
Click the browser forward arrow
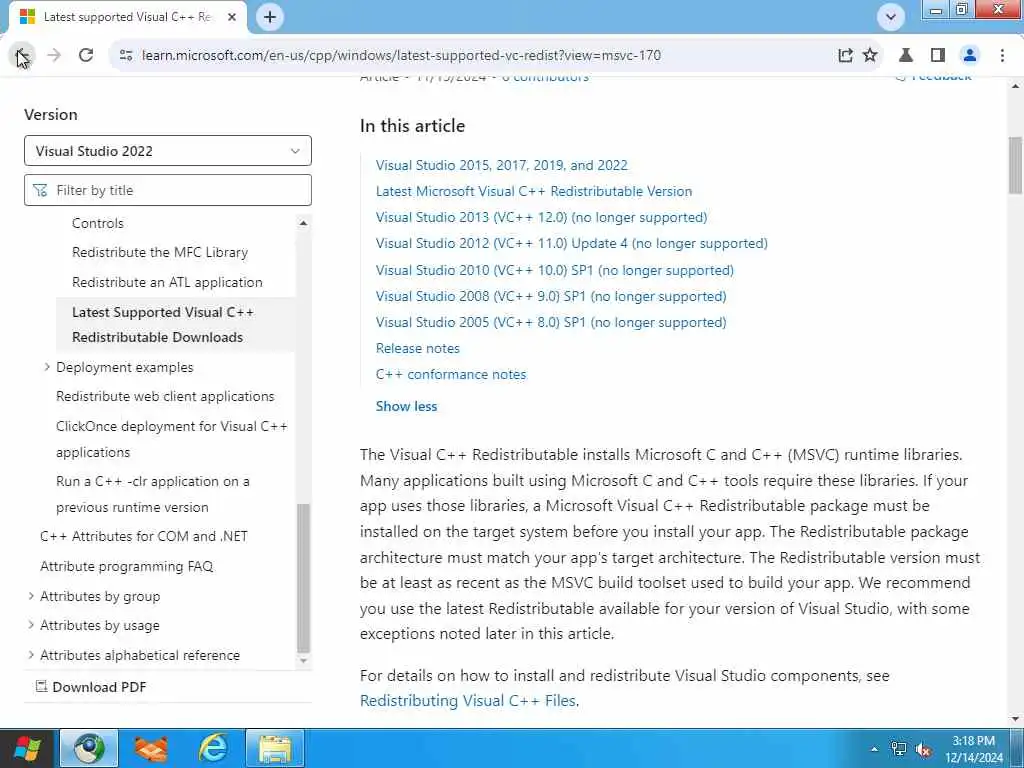pos(54,56)
